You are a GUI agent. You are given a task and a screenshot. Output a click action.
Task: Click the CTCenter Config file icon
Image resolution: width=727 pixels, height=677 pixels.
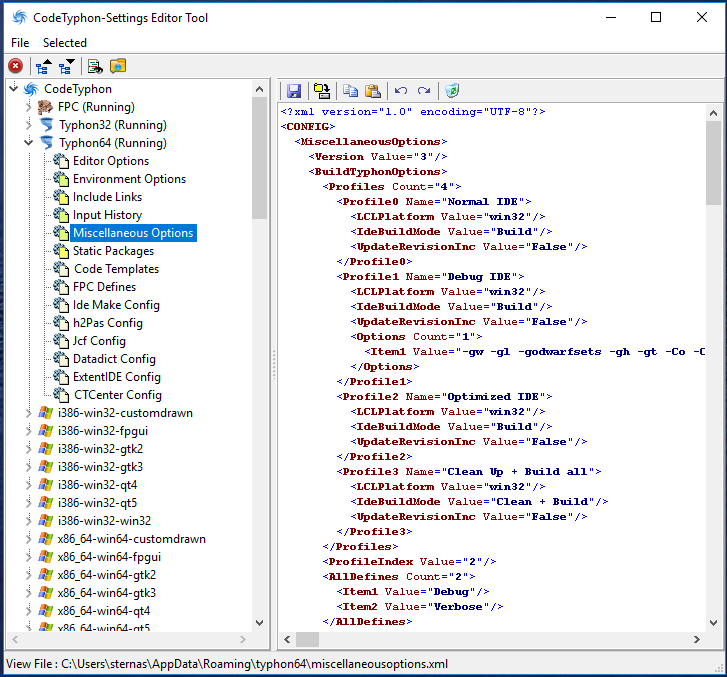pyautogui.click(x=61, y=395)
